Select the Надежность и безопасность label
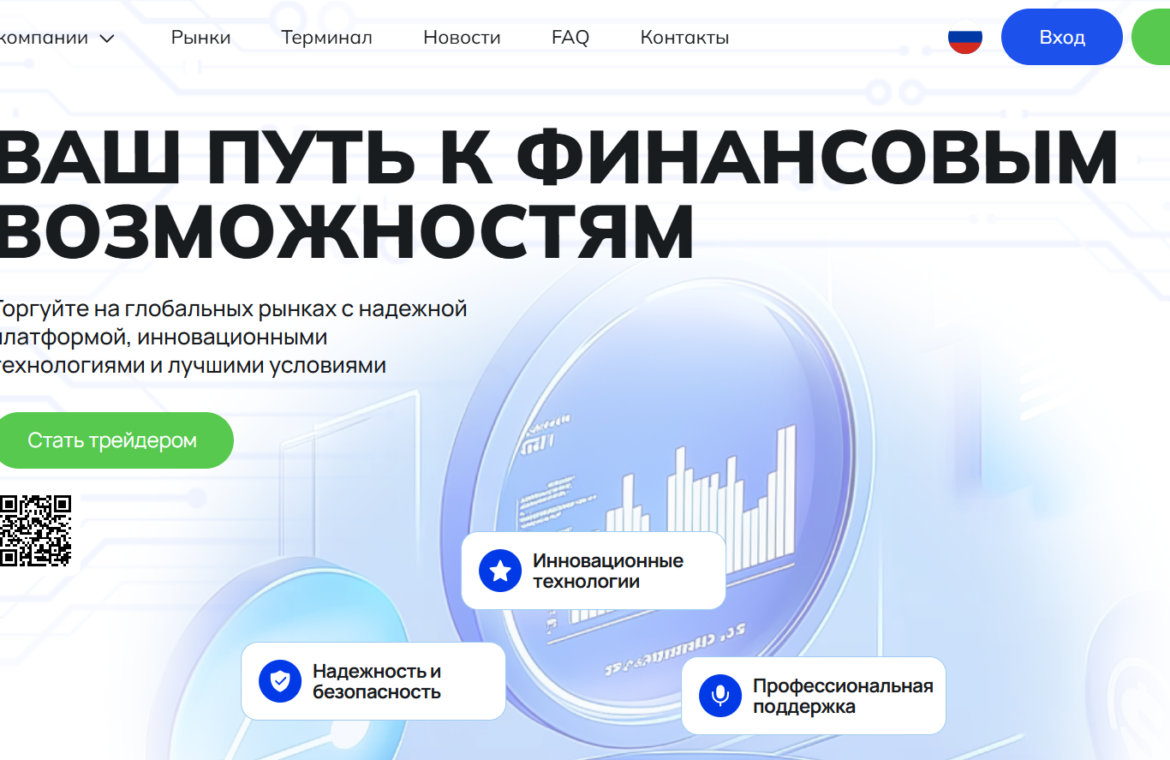Screen dimensions: 1170x760 click(377, 681)
